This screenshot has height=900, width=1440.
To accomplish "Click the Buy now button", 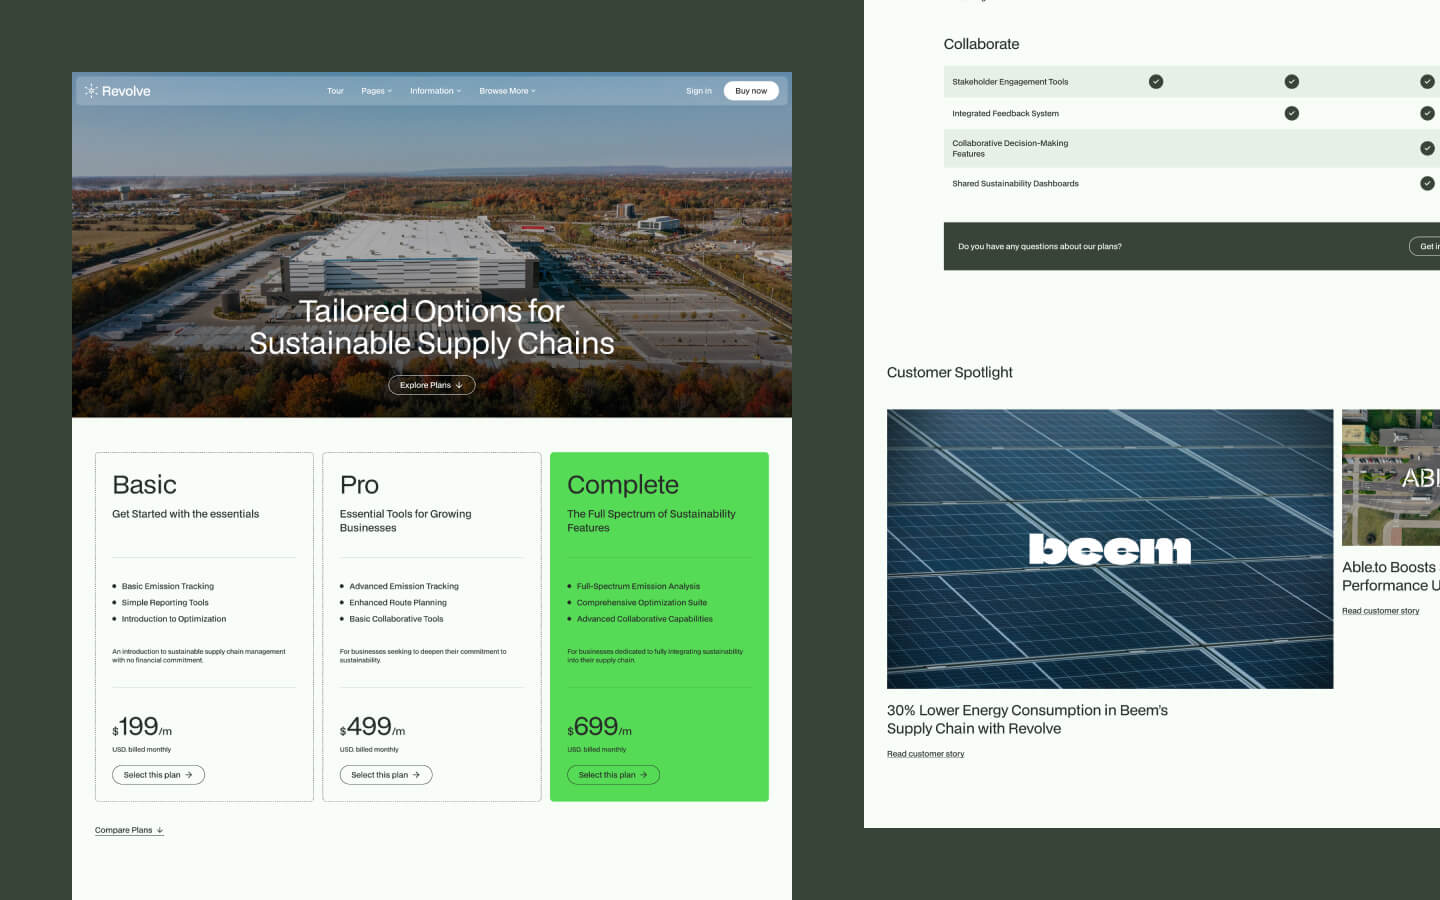I will (x=750, y=90).
